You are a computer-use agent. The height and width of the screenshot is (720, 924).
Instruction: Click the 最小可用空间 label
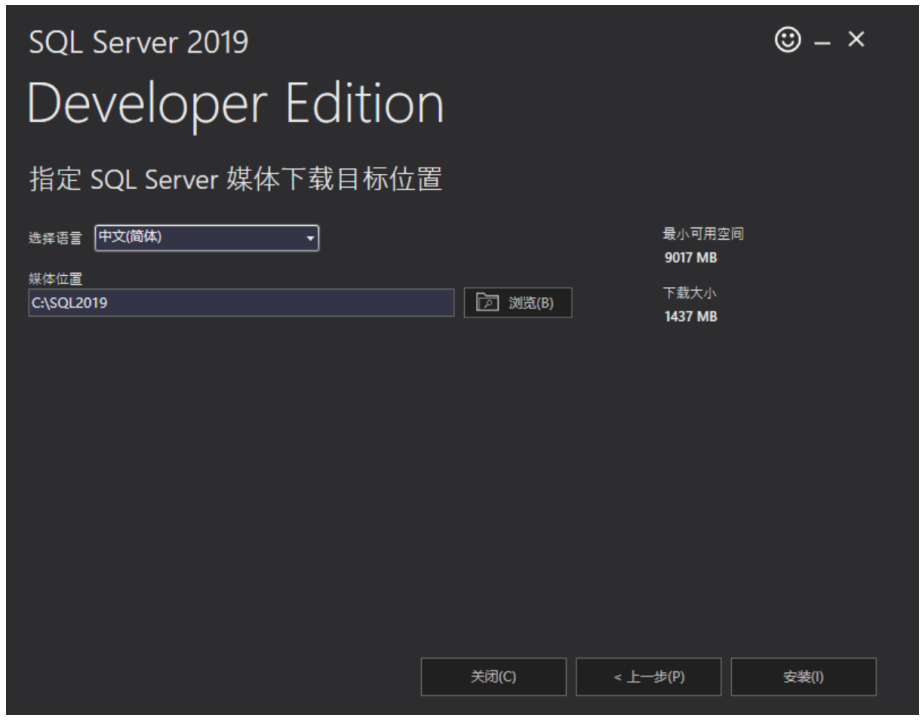coord(703,234)
